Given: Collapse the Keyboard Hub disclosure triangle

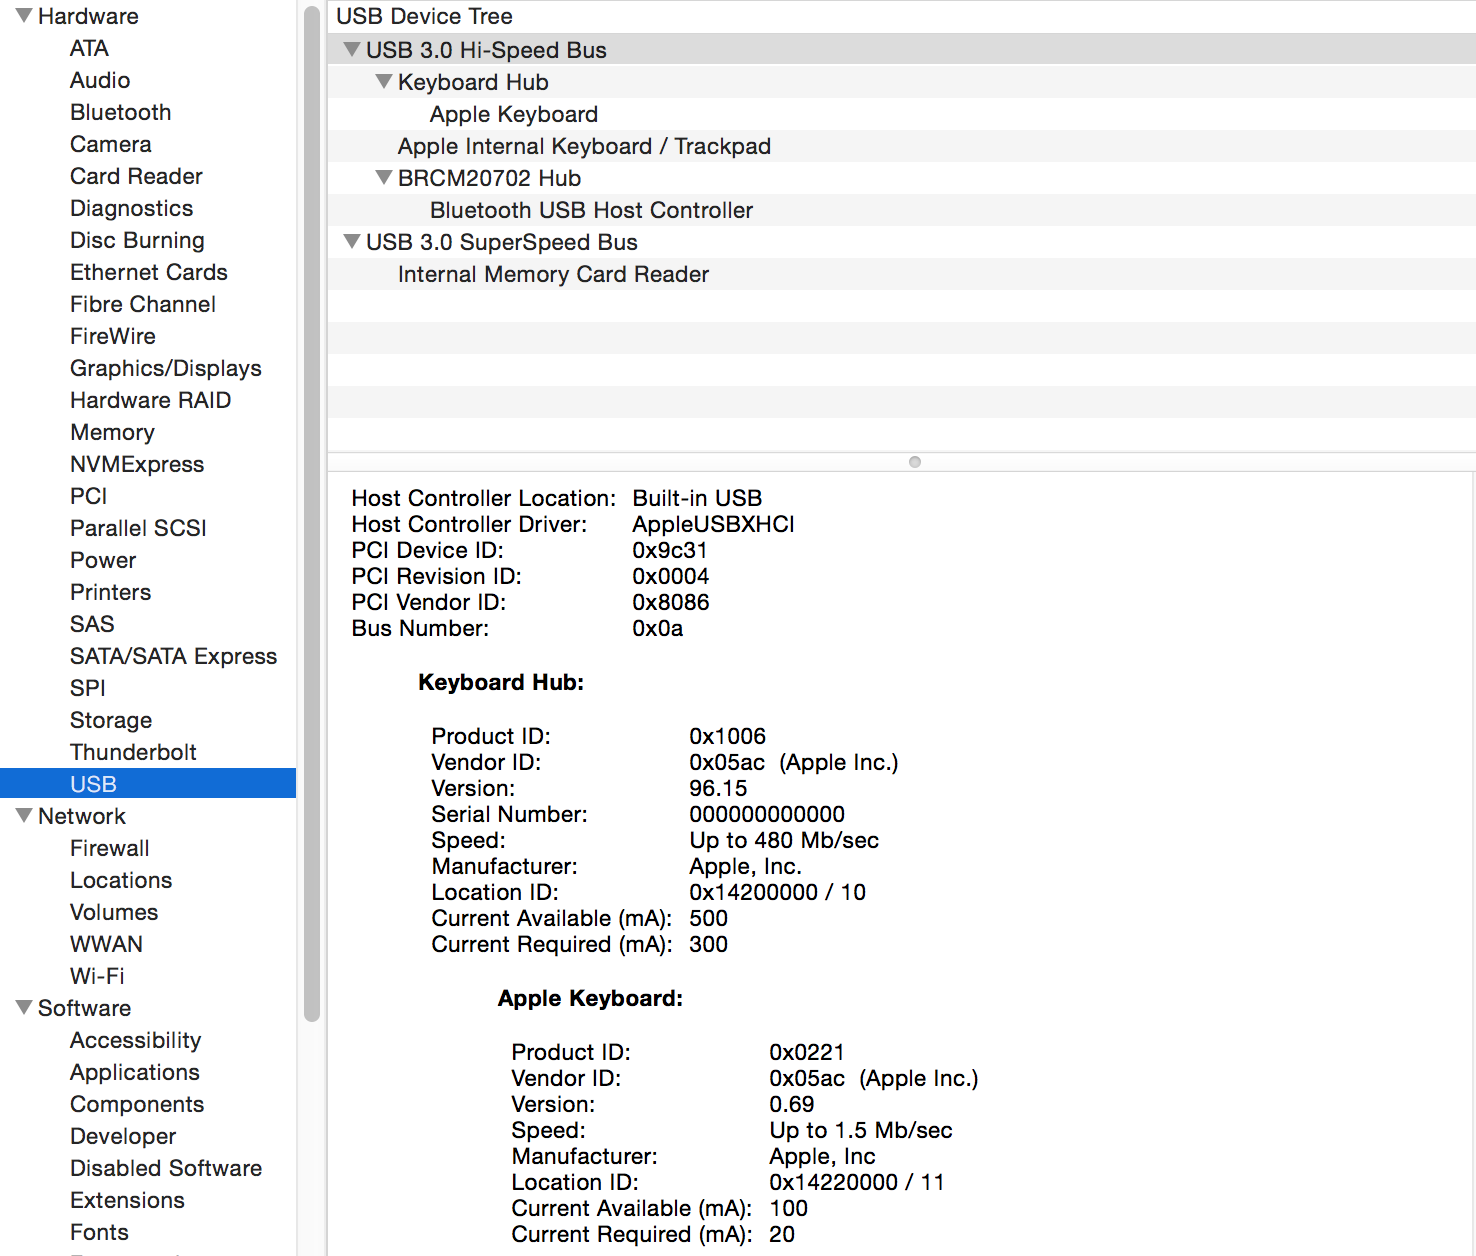Looking at the screenshot, I should 384,81.
